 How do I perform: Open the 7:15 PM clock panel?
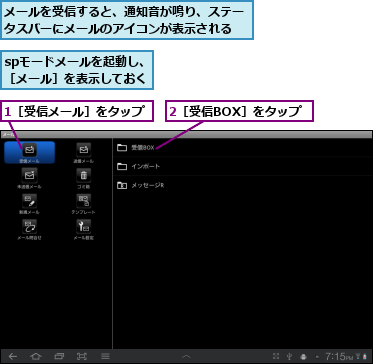(x=339, y=356)
